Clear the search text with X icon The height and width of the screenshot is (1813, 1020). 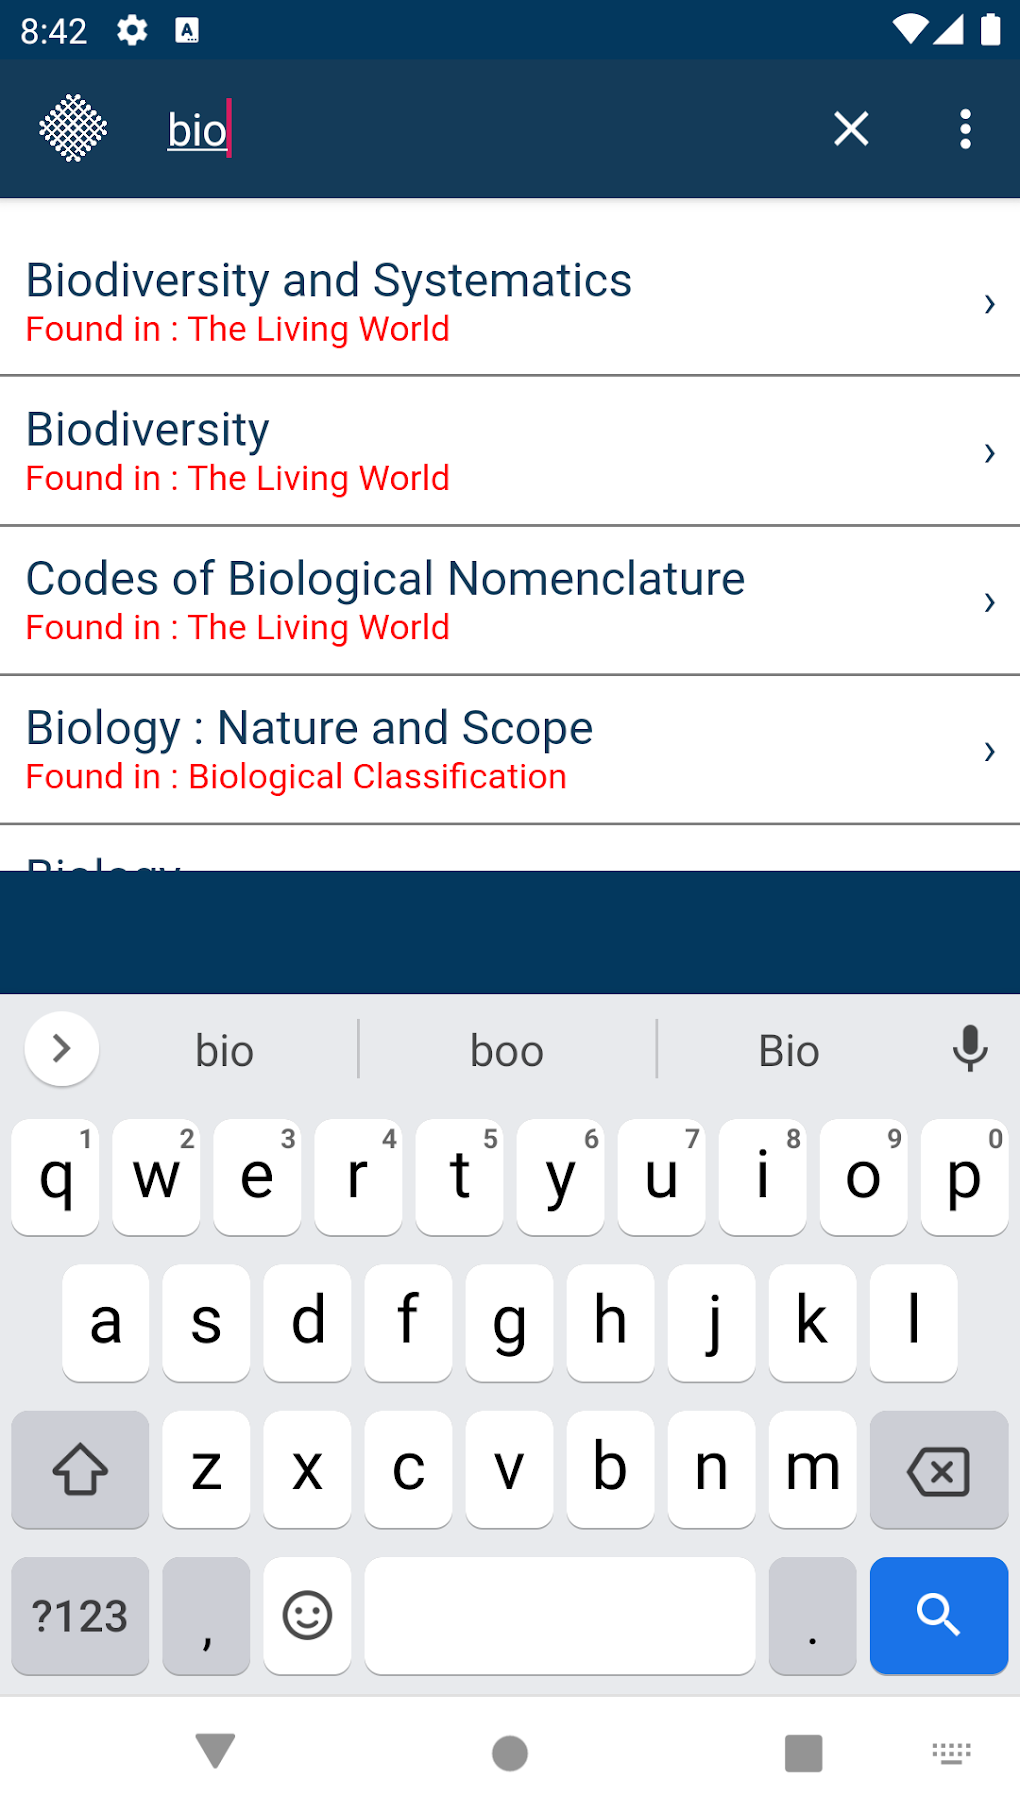pyautogui.click(x=851, y=129)
